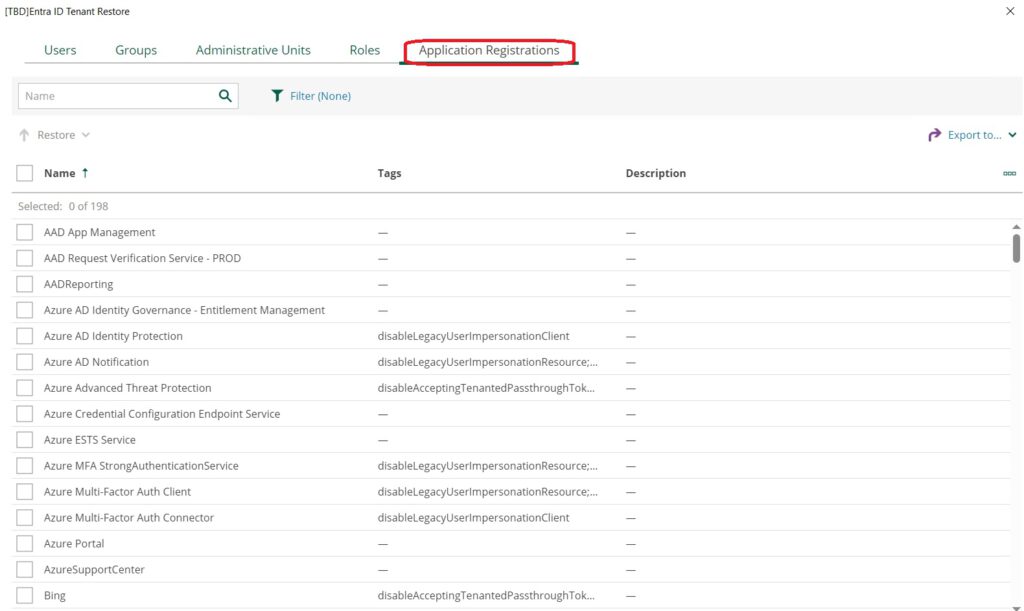The height and width of the screenshot is (611, 1024).
Task: Click Azure Credential Configuration Endpoint Service name
Action: point(162,414)
